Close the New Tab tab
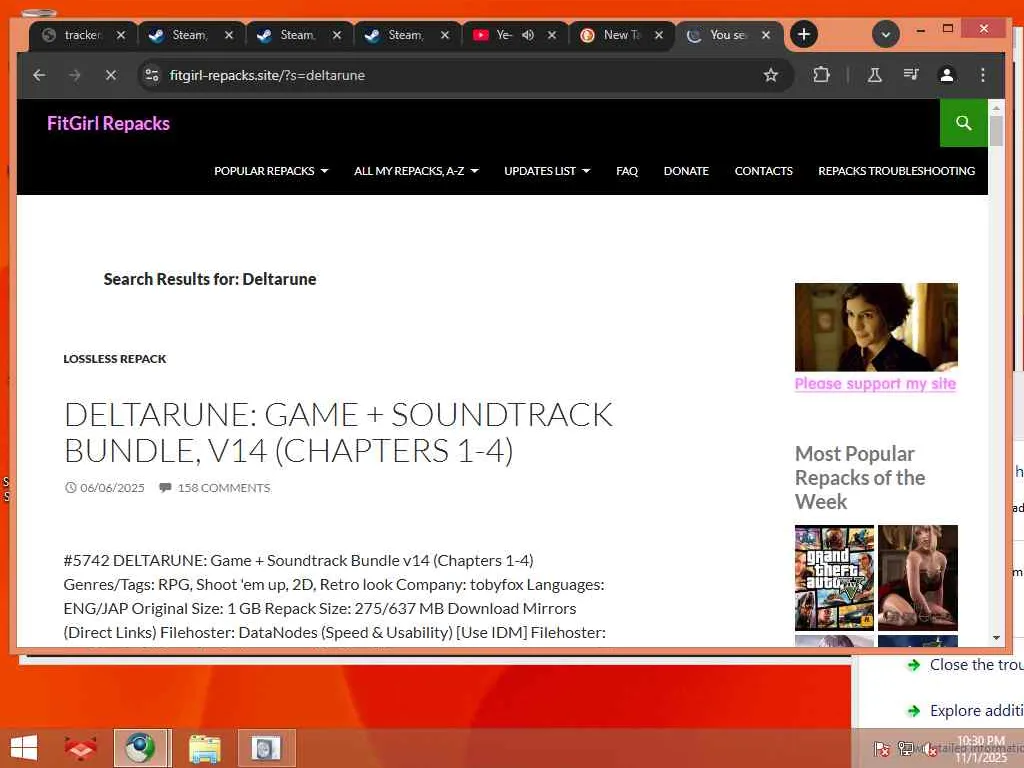The image size is (1024, 768). click(659, 35)
